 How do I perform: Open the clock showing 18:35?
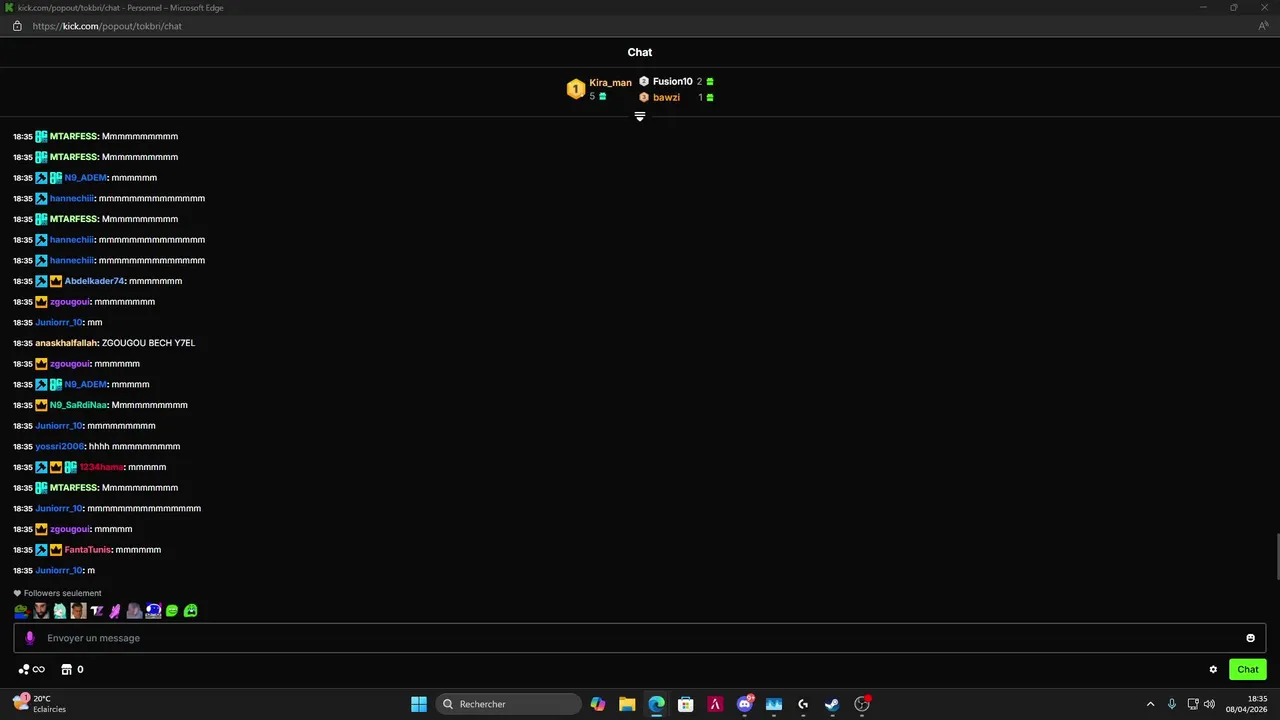1247,704
